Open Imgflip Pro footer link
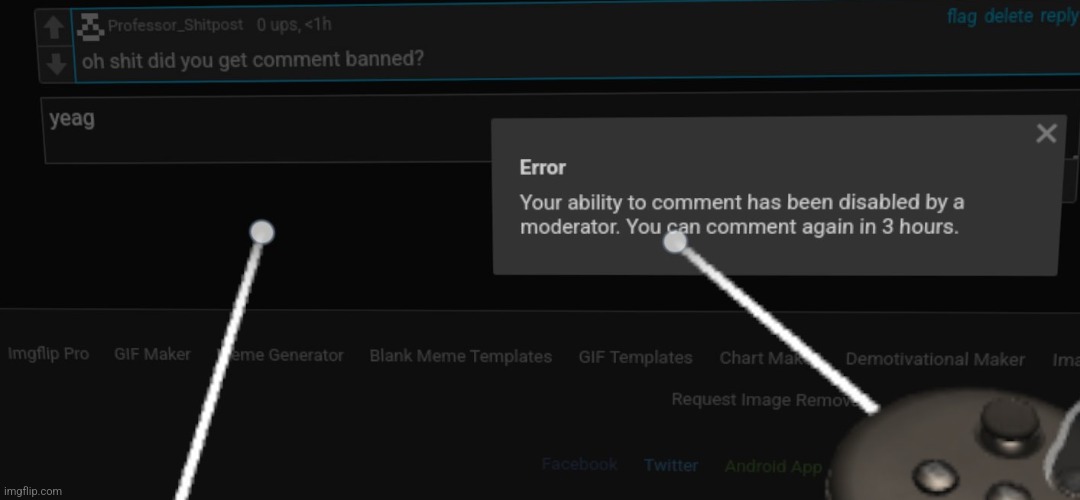1080x500 pixels. point(48,354)
